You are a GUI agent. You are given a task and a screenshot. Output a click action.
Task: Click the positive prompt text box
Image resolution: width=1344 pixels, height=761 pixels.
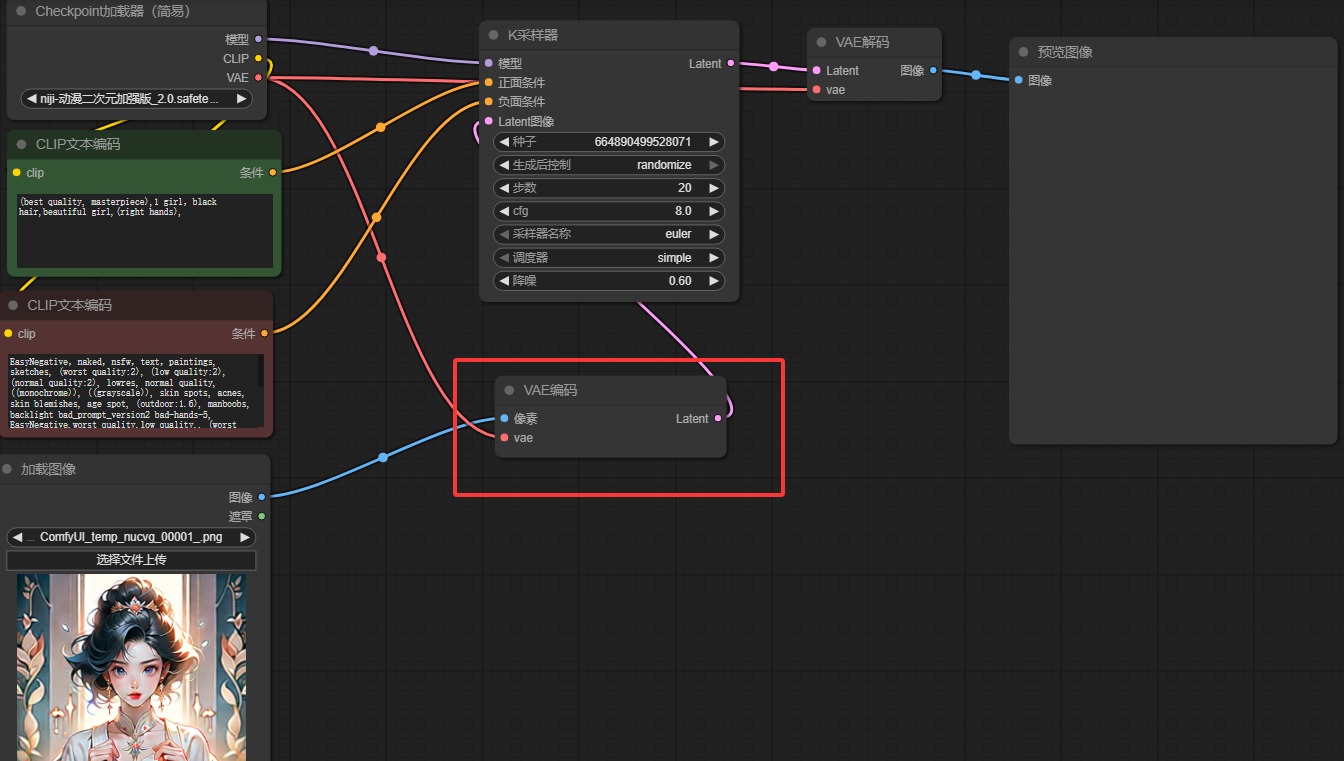tap(144, 230)
